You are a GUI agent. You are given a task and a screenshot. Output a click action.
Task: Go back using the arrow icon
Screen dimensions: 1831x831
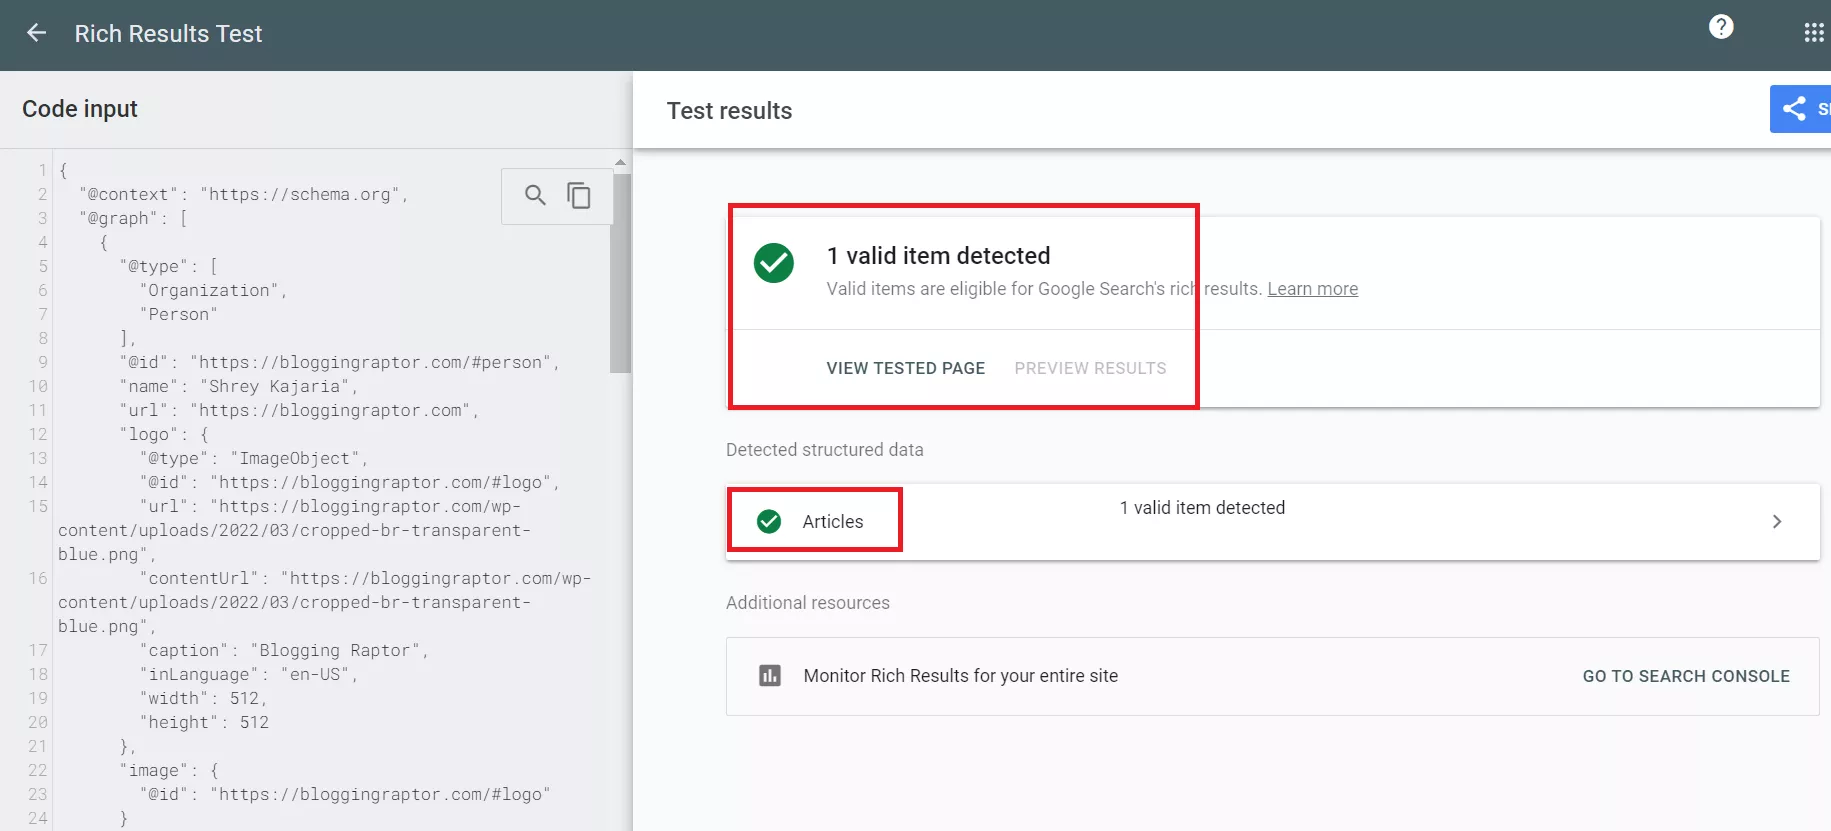[36, 33]
